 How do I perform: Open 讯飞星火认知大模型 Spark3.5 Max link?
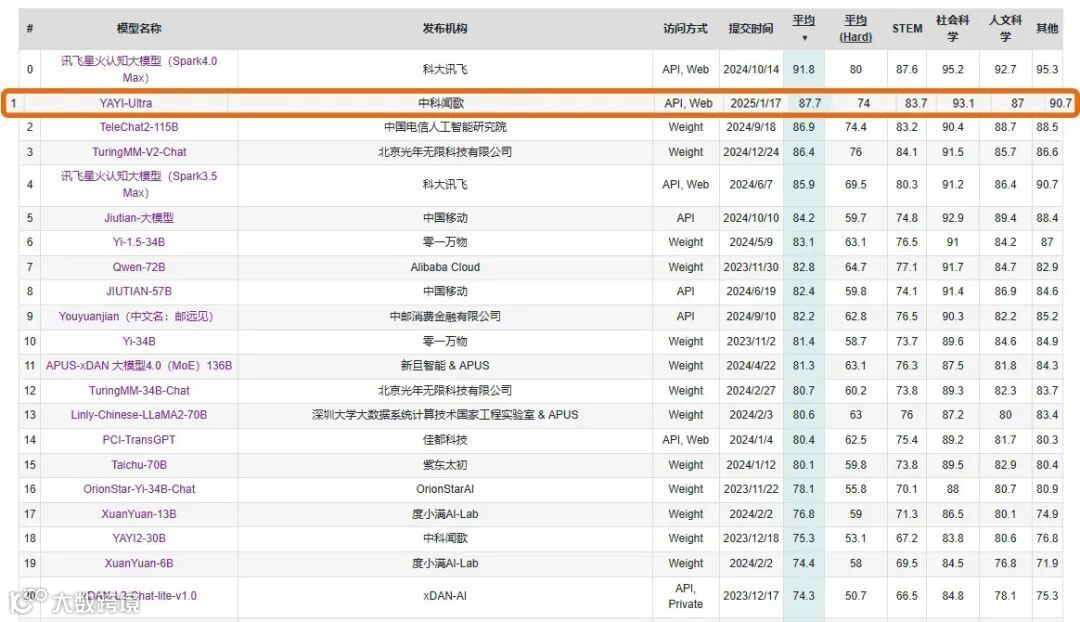[139, 184]
